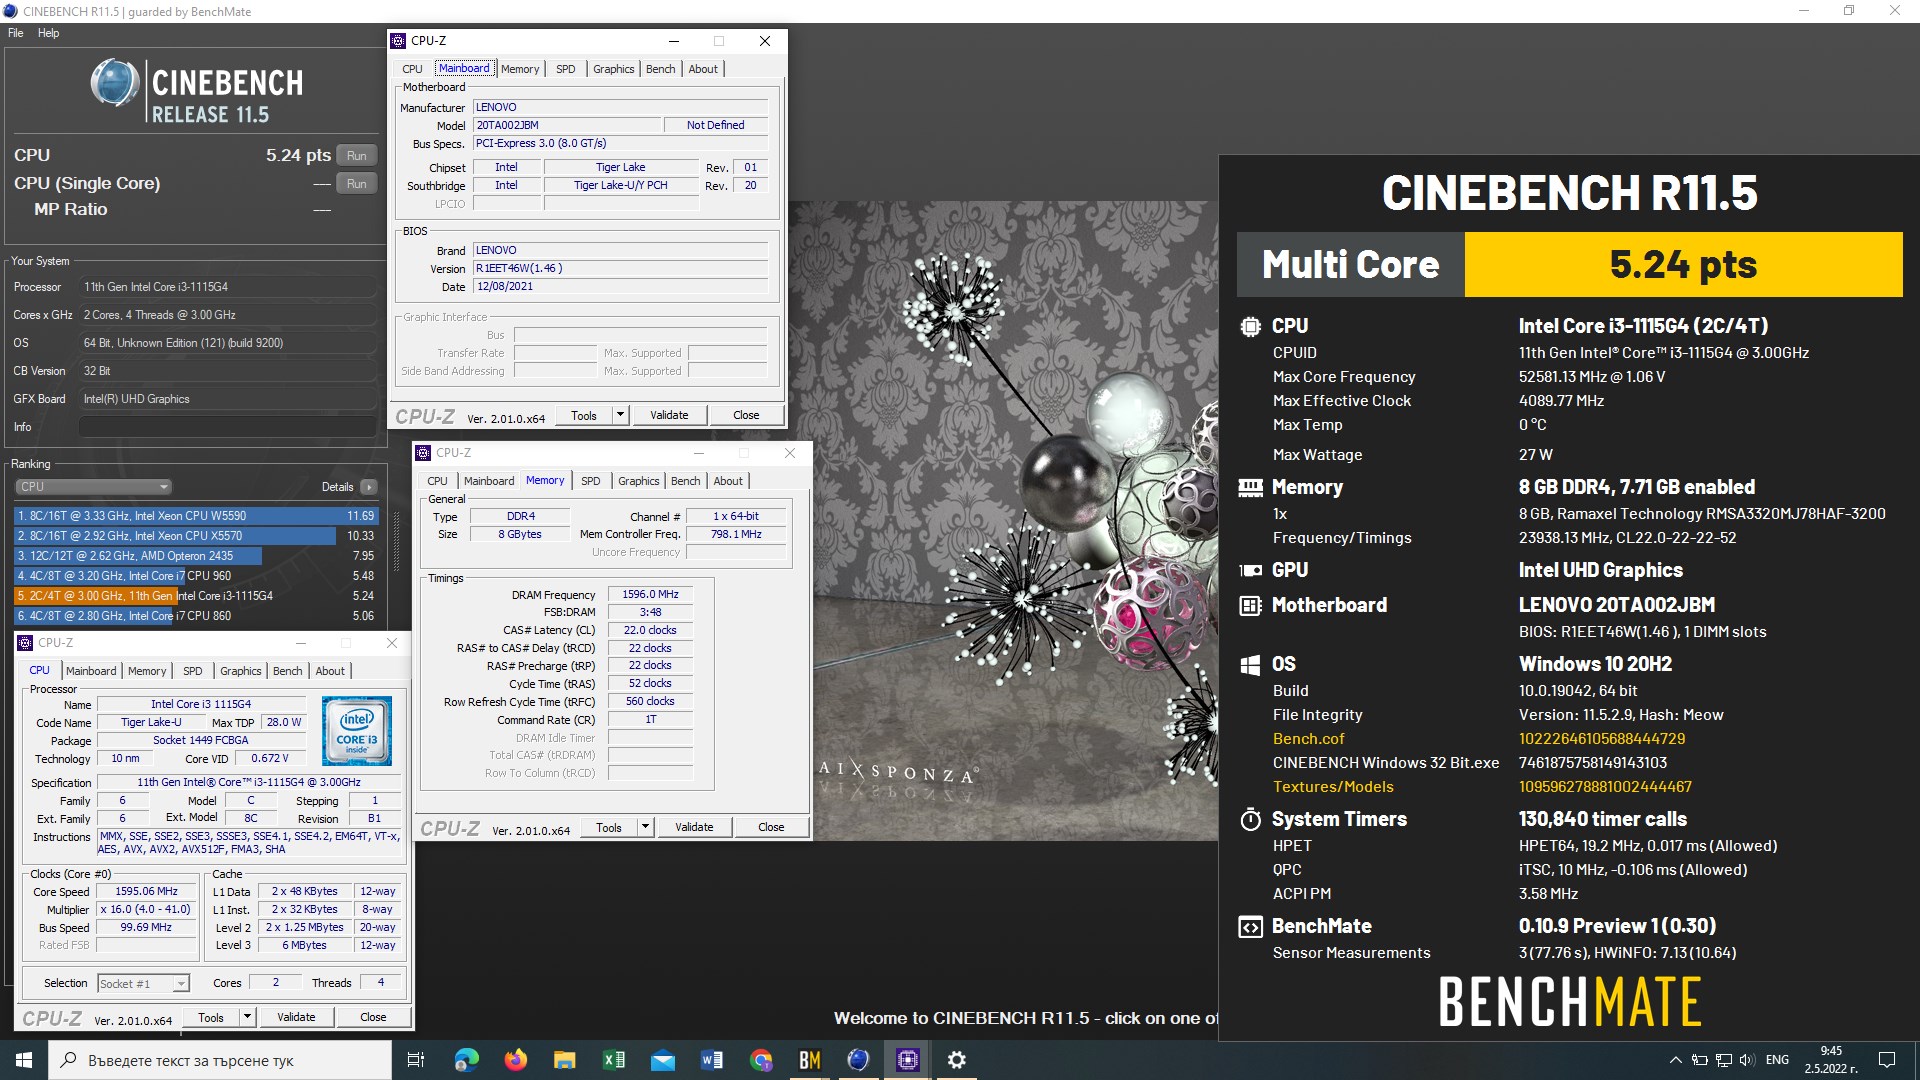Open Mainboard tab in Memory CPU-Z window
Viewport: 1920px width, 1080px height.
489,481
